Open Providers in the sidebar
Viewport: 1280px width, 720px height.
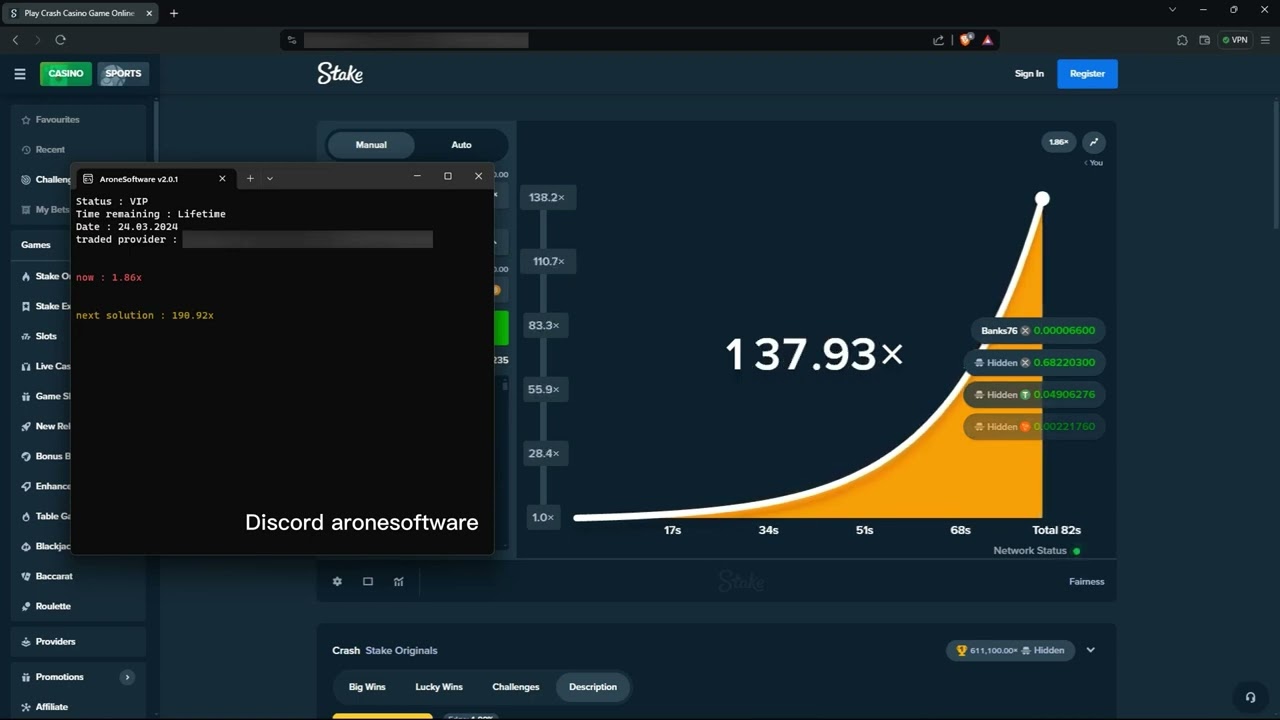pos(78,641)
